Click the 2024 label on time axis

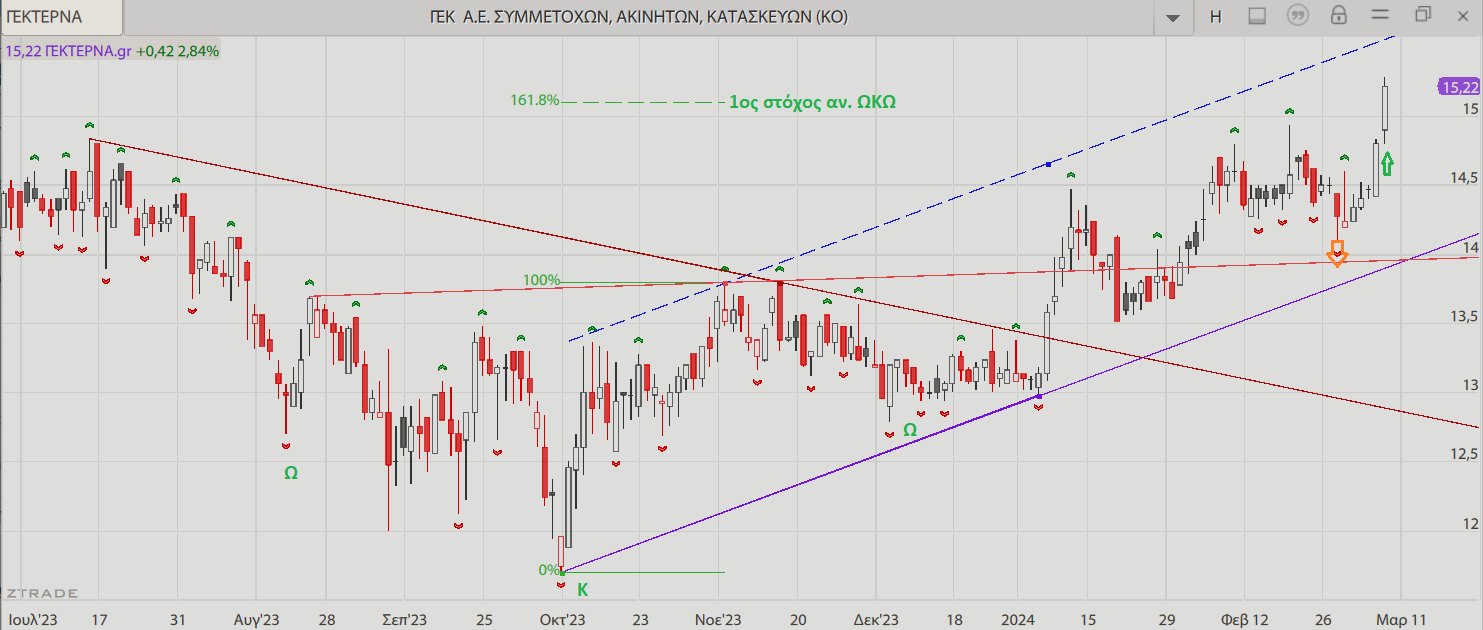tap(1017, 620)
